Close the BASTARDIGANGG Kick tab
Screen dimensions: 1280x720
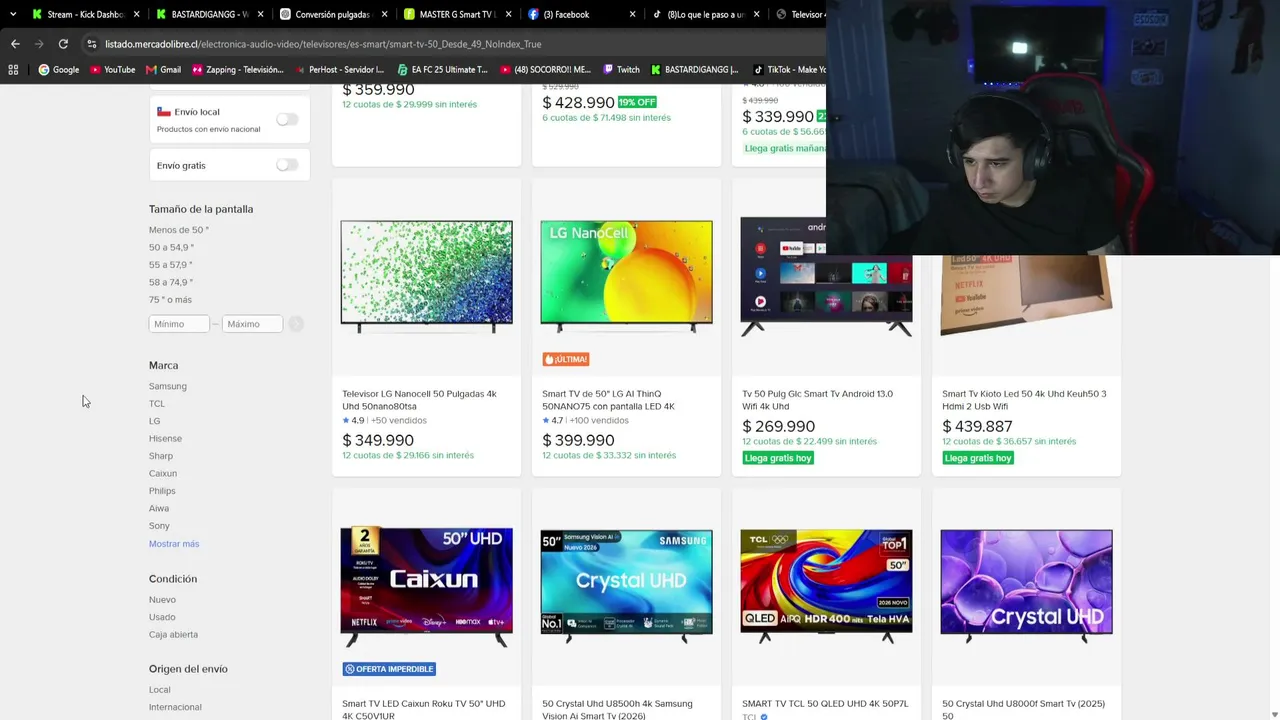(260, 14)
